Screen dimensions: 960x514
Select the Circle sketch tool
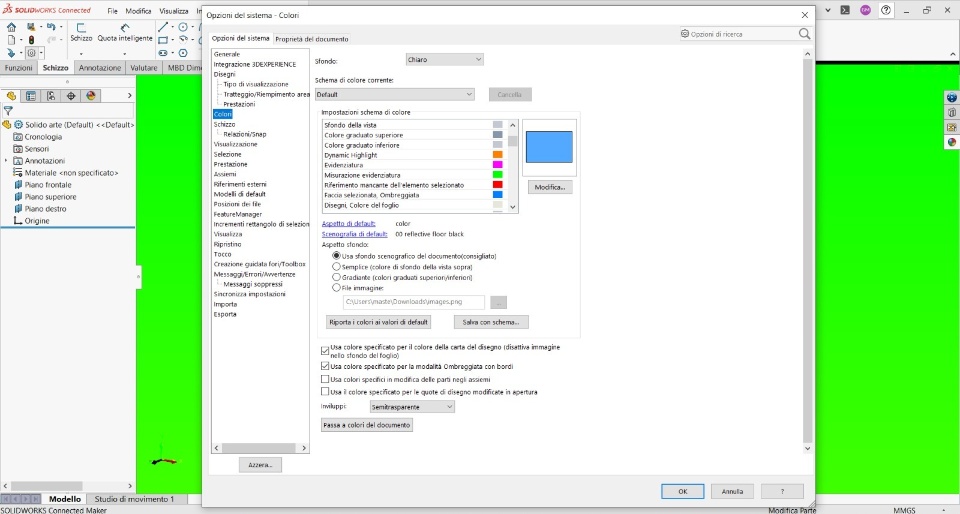pyautogui.click(x=182, y=27)
